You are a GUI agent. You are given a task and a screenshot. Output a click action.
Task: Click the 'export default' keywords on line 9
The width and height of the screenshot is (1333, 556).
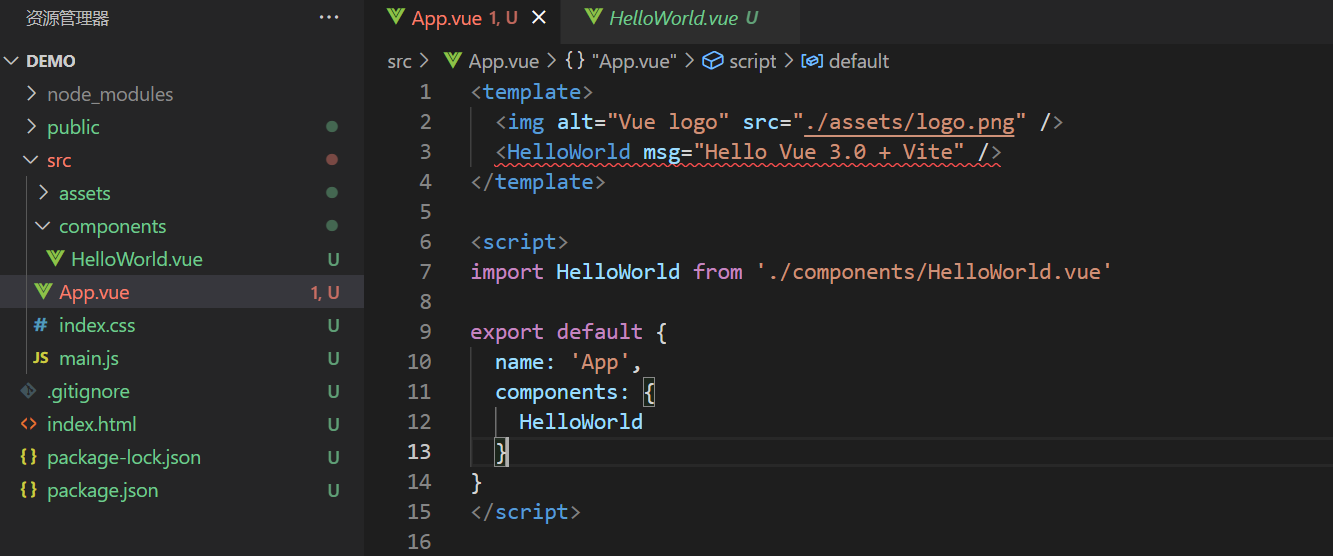pyautogui.click(x=557, y=332)
